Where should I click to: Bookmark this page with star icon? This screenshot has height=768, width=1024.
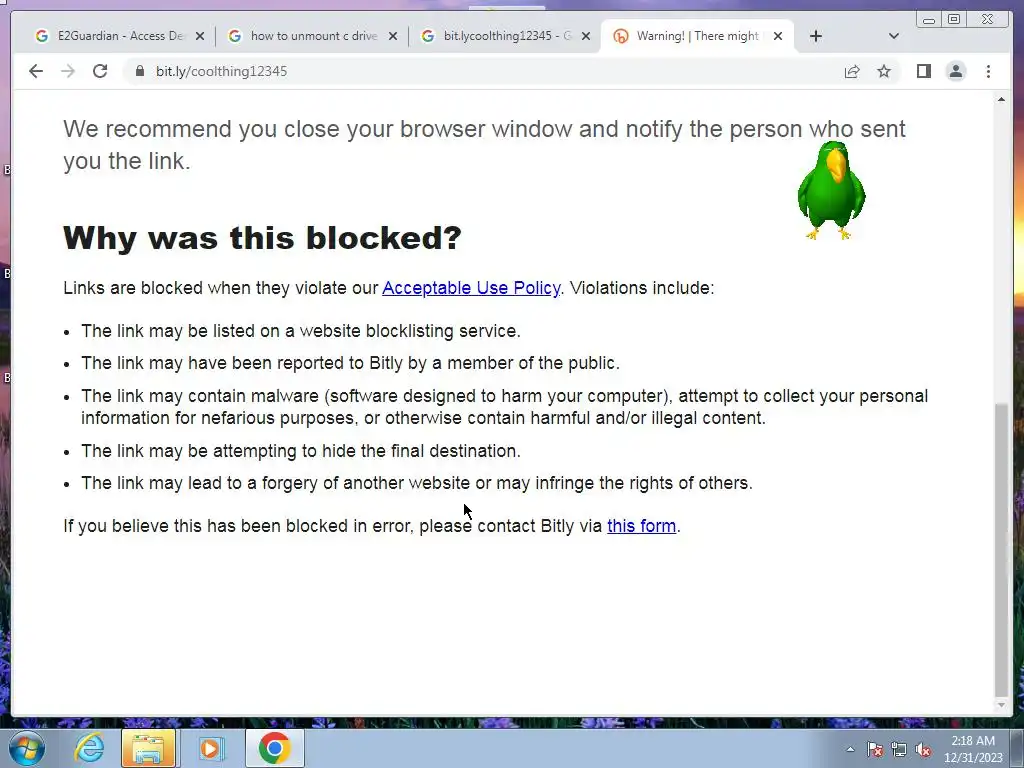click(884, 71)
